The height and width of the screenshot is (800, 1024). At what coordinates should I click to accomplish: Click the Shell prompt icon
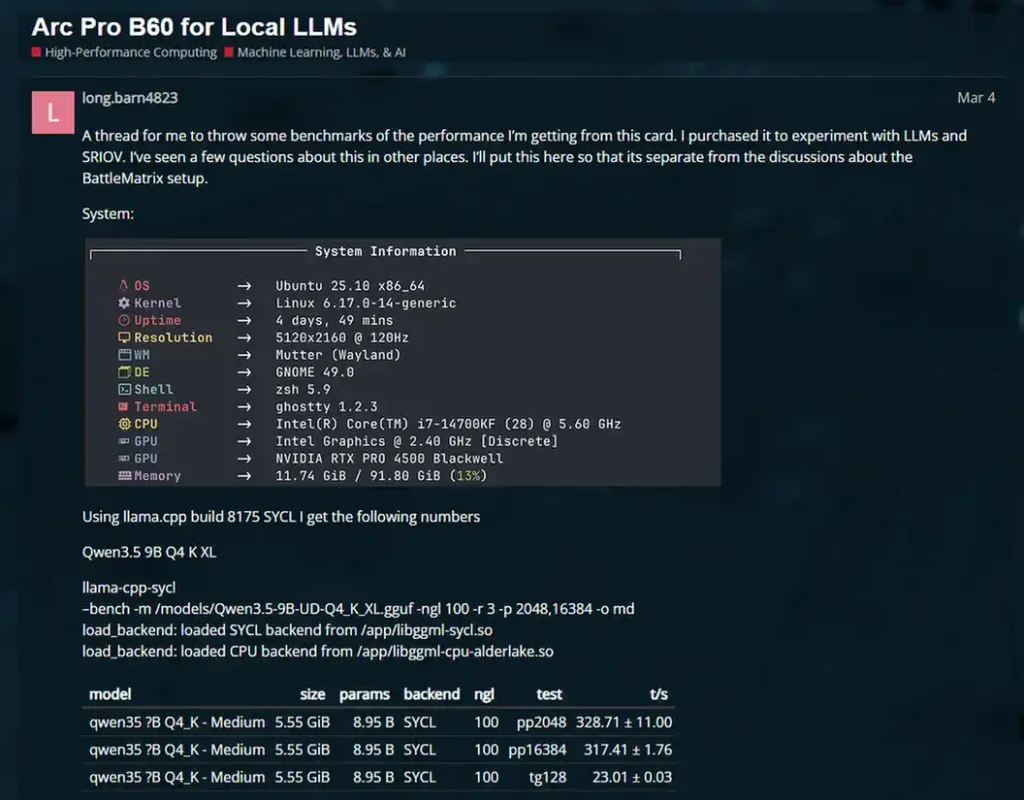click(x=124, y=389)
